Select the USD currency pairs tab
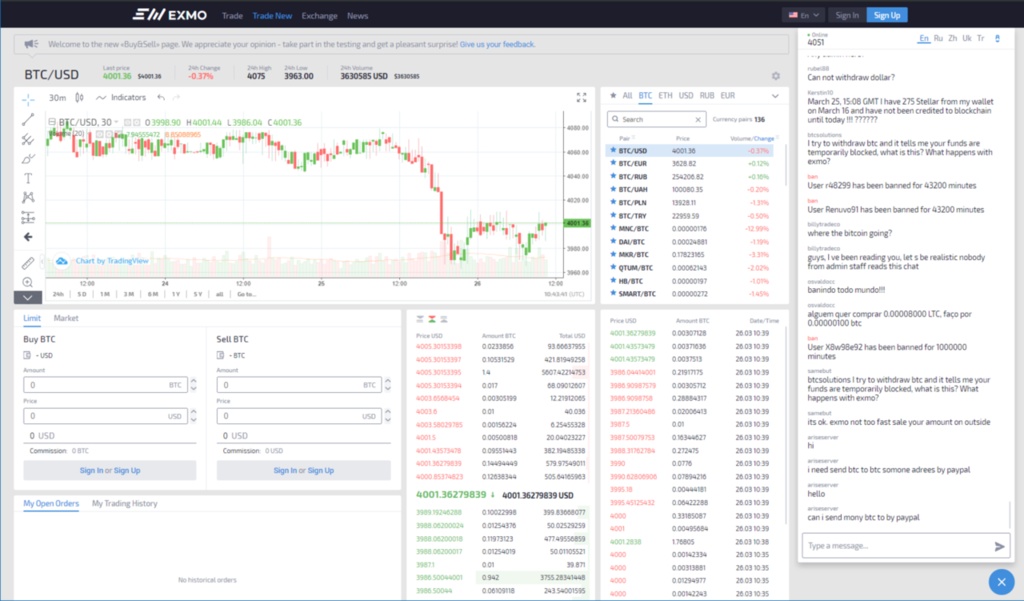This screenshot has width=1024, height=601. point(686,95)
